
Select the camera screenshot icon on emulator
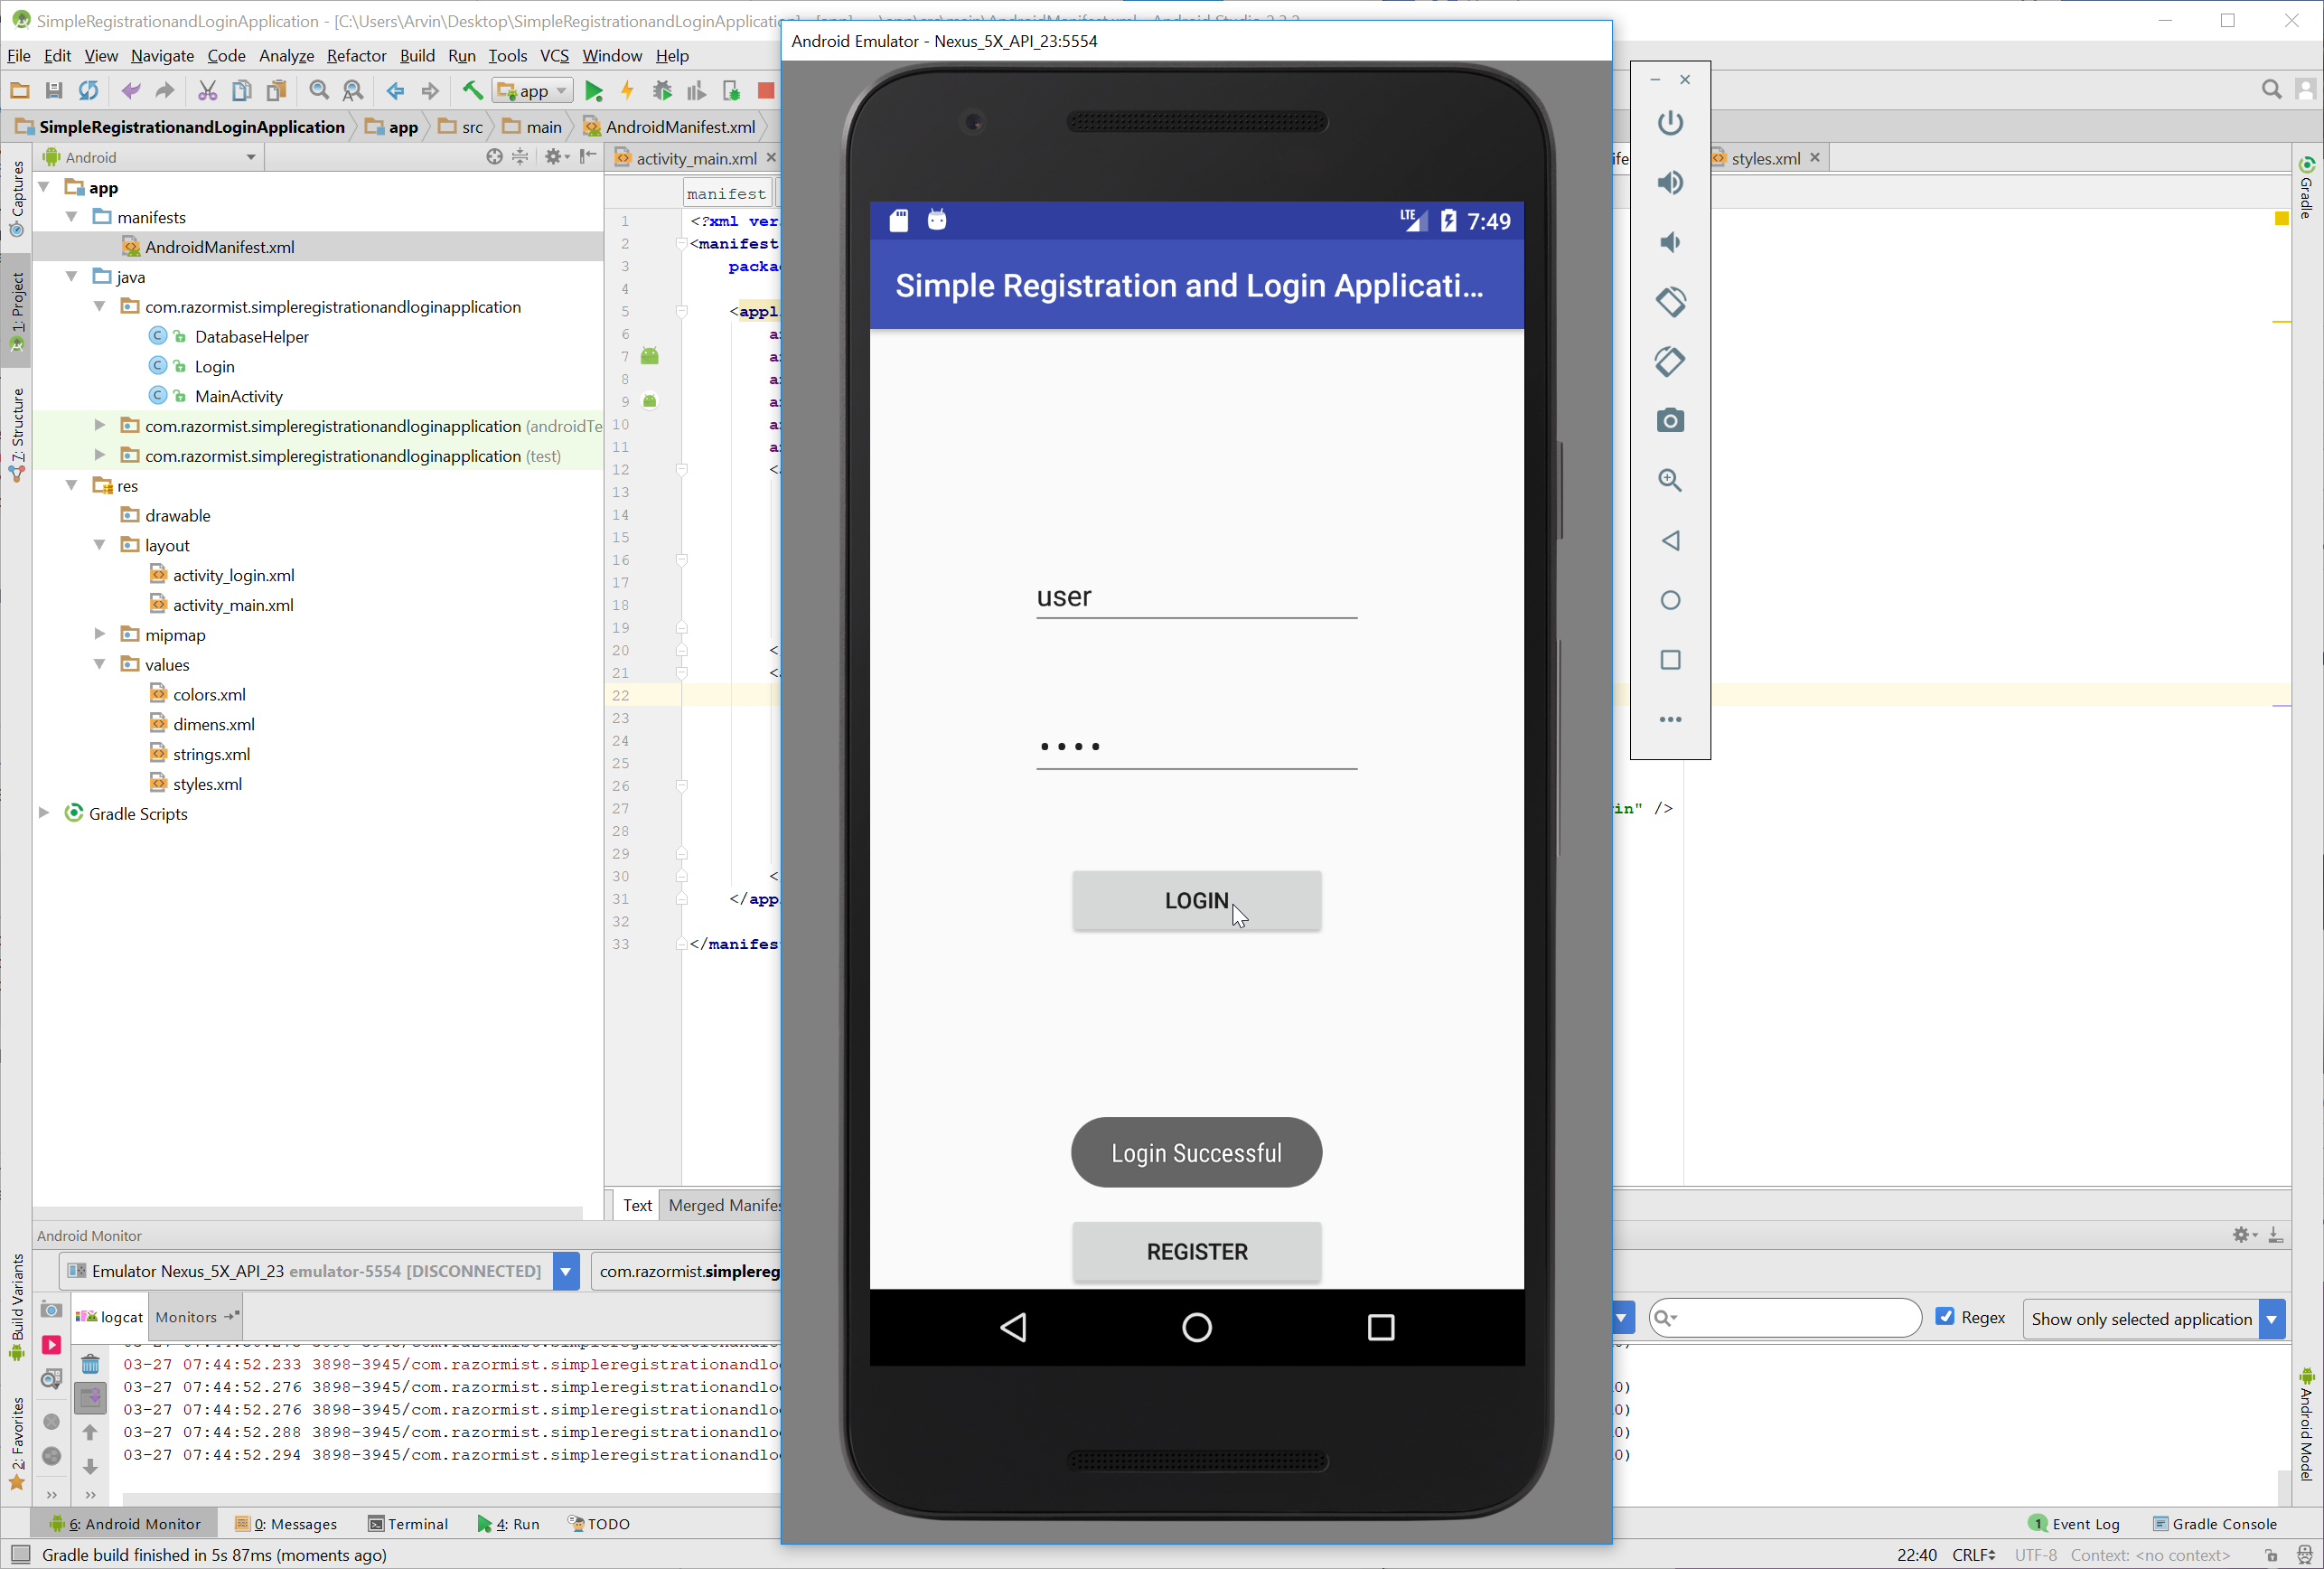pos(1672,420)
